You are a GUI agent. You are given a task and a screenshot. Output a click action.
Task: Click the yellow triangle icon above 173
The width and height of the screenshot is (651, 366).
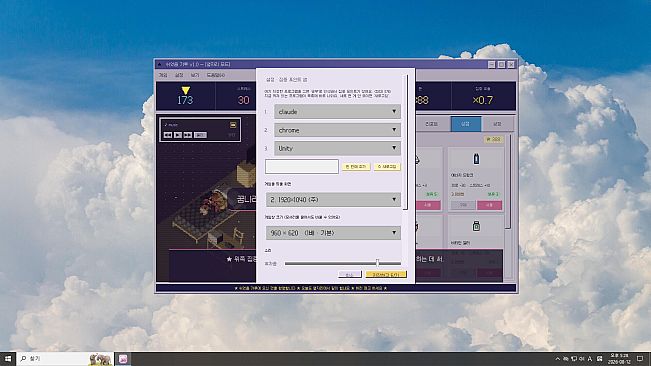(186, 90)
